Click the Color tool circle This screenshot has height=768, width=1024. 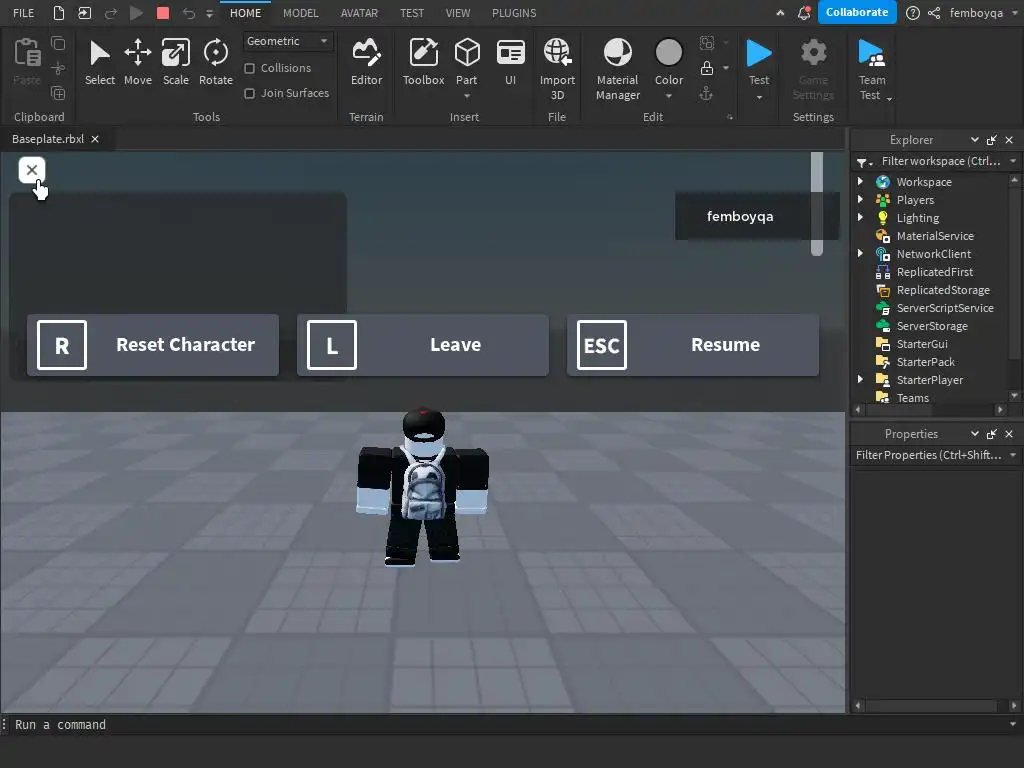669,53
